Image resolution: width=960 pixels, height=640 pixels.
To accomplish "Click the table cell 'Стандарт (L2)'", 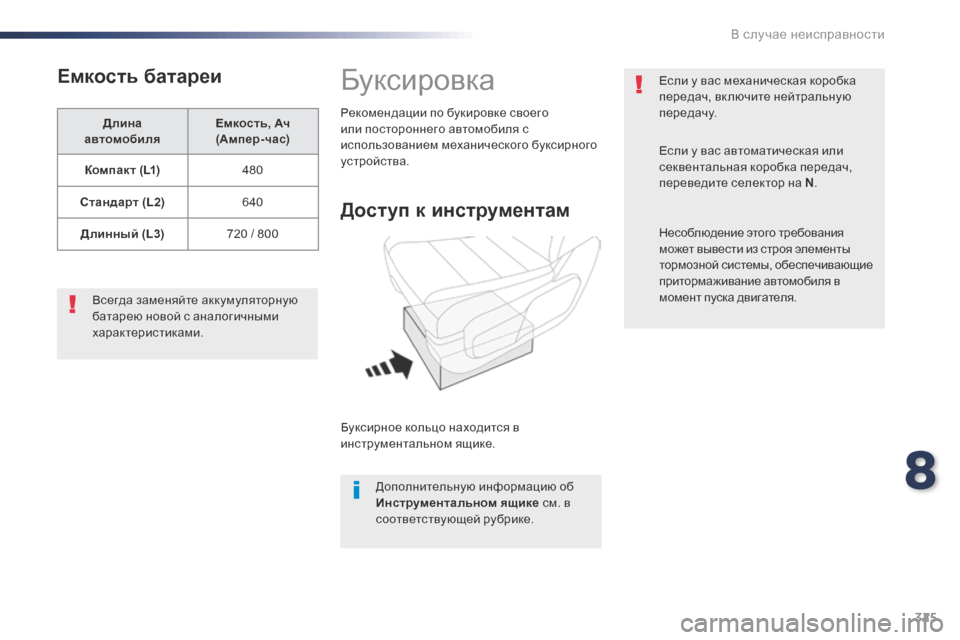I will tap(122, 202).
